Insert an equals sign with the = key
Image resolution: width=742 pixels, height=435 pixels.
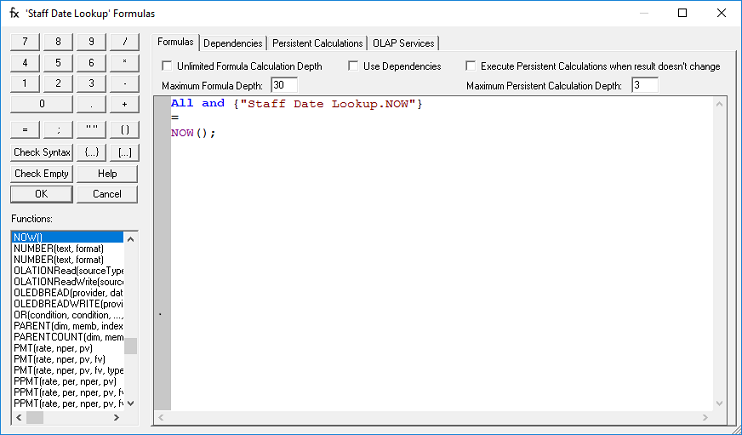click(x=25, y=130)
